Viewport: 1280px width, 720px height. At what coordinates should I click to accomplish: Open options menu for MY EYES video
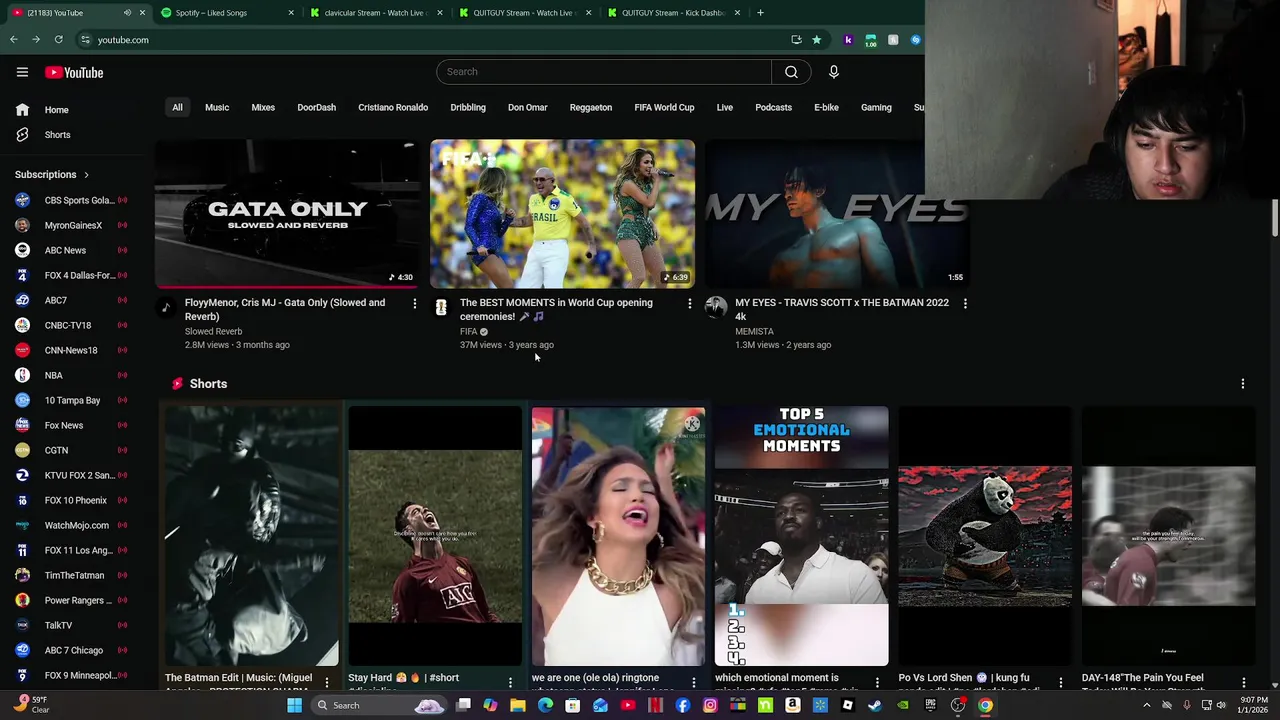[964, 303]
